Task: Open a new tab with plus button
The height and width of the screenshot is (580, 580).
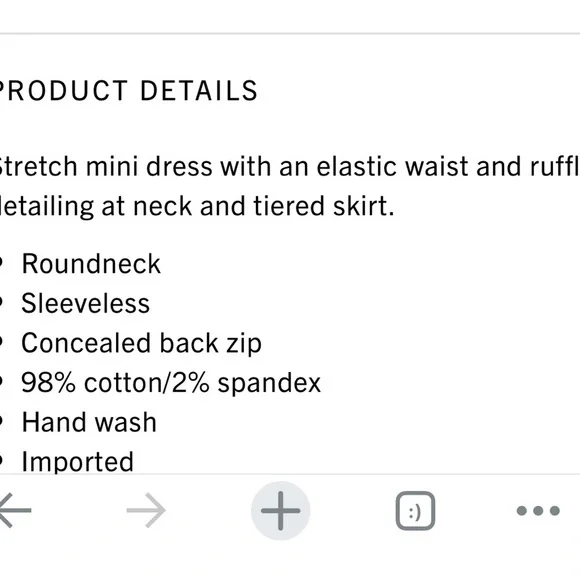Action: pyautogui.click(x=280, y=511)
